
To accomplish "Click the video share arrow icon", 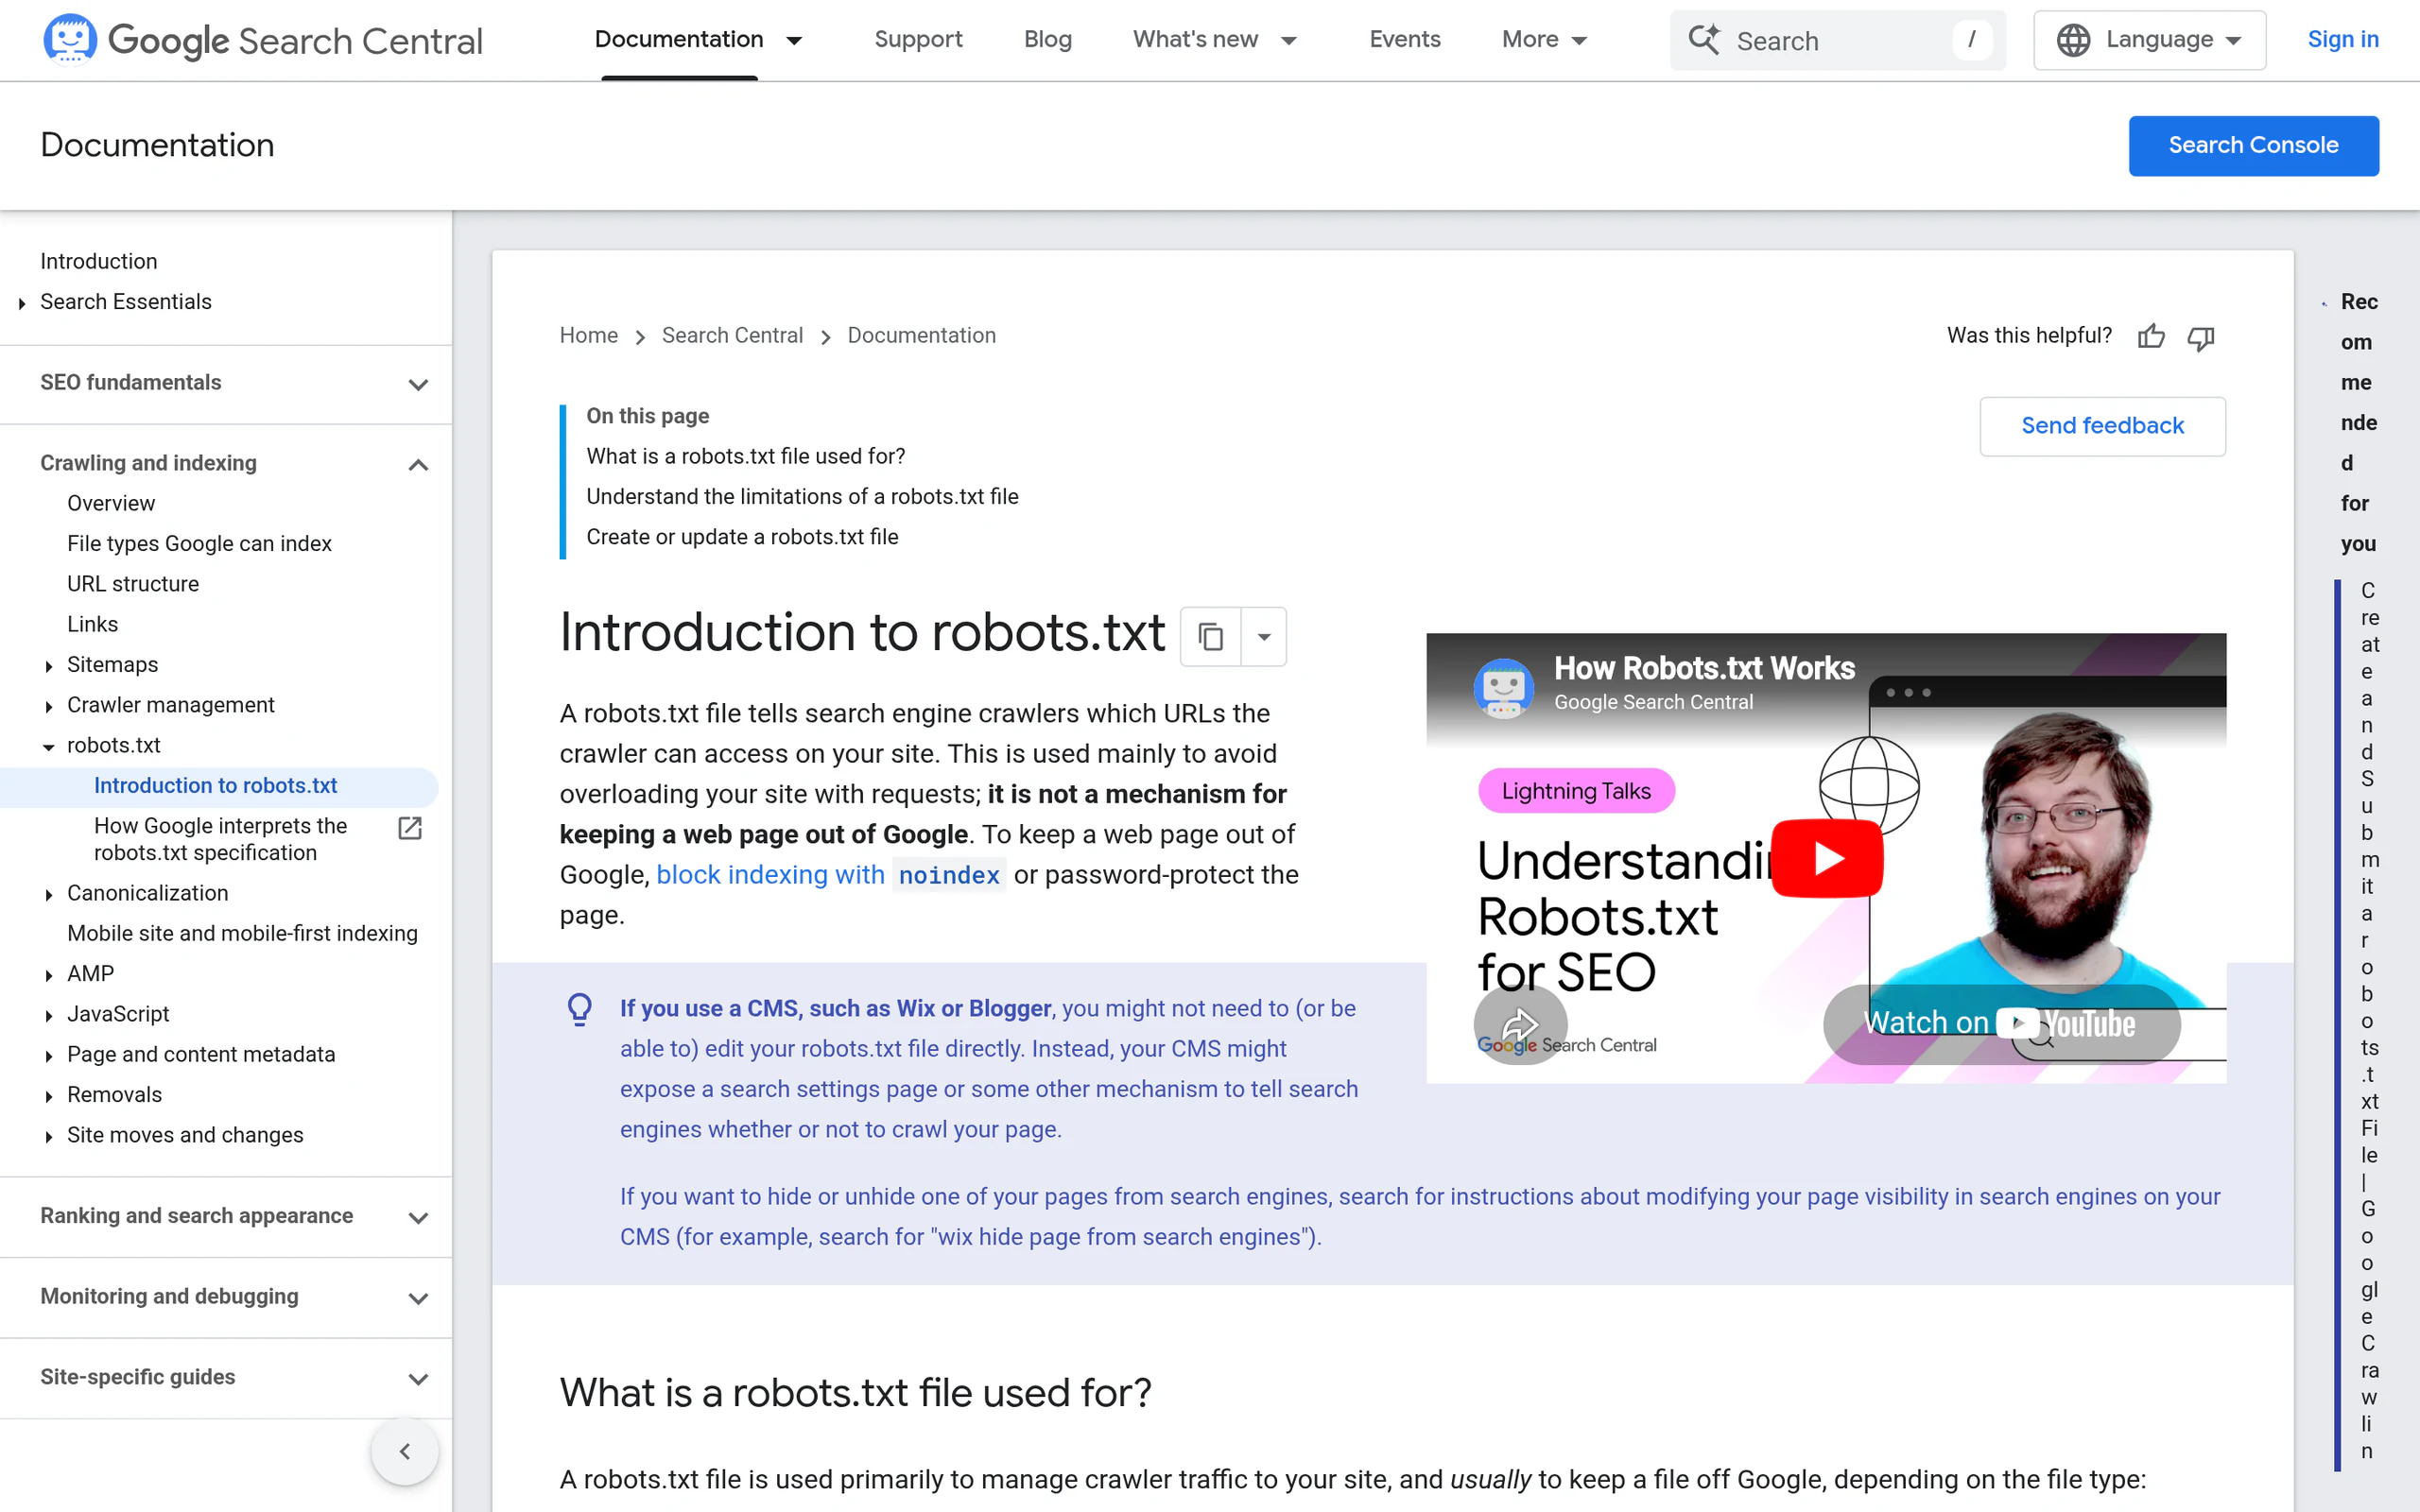I will [1520, 1024].
